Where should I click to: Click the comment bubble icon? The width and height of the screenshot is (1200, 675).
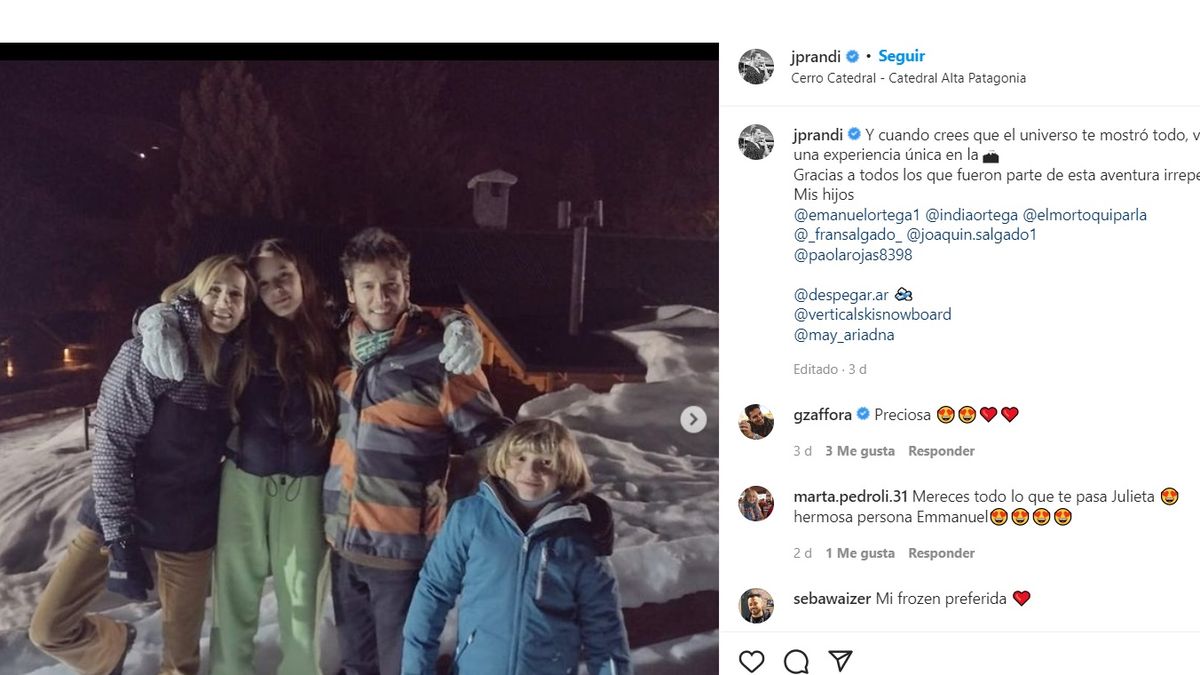click(796, 661)
